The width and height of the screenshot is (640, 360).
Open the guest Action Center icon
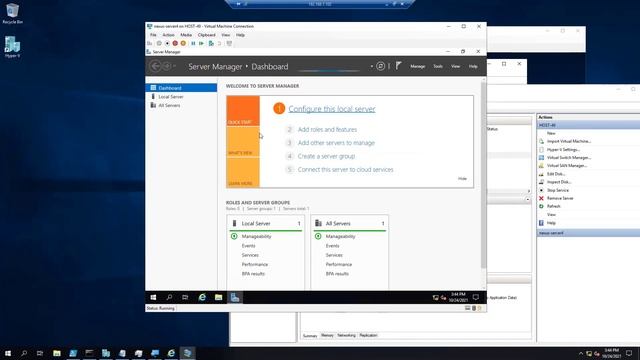(x=476, y=297)
